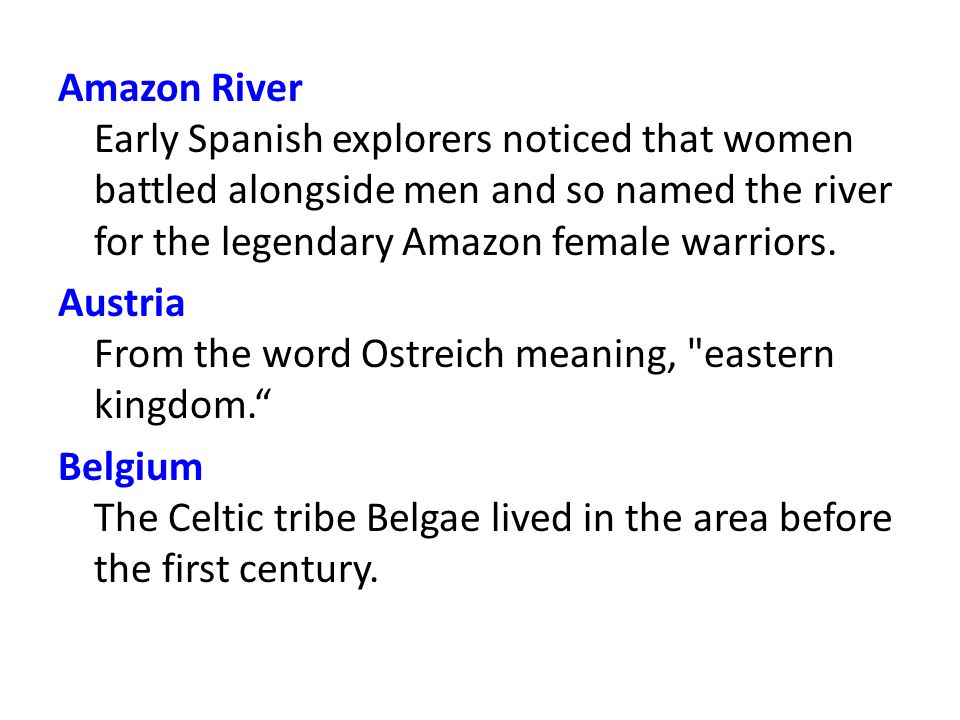Screen dimensions: 960x720
Task: Click the Amazon River heading
Action: pos(180,88)
